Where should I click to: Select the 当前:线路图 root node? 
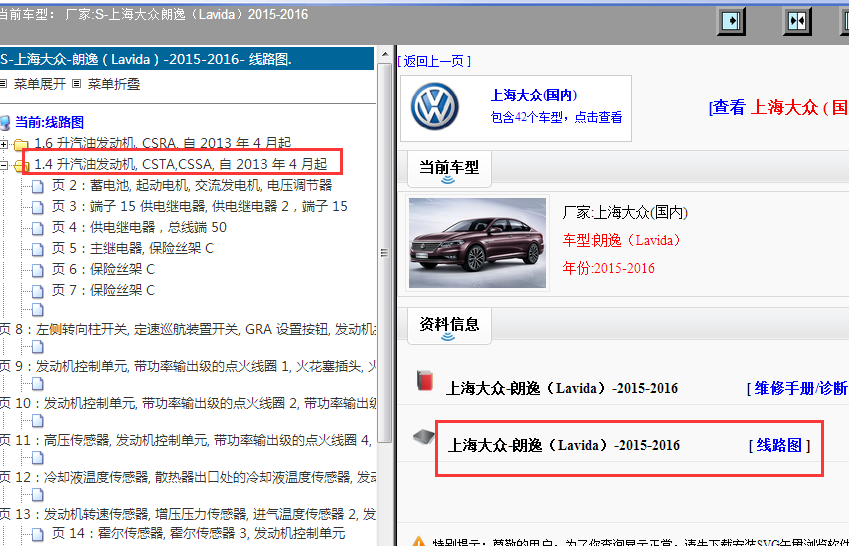click(x=49, y=122)
